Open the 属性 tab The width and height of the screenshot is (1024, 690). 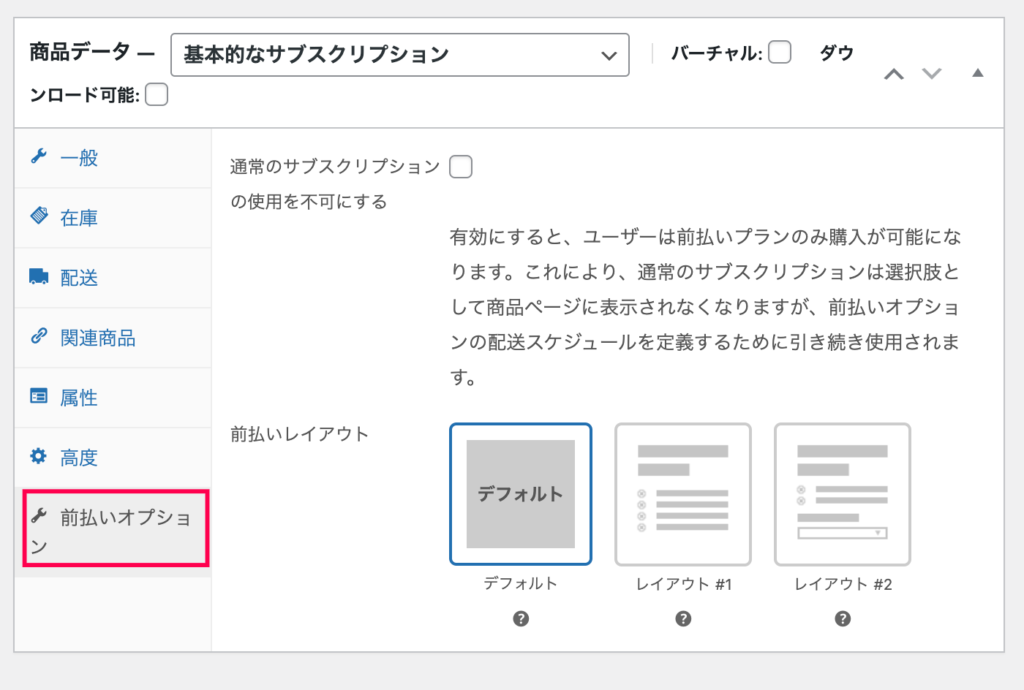(113, 398)
